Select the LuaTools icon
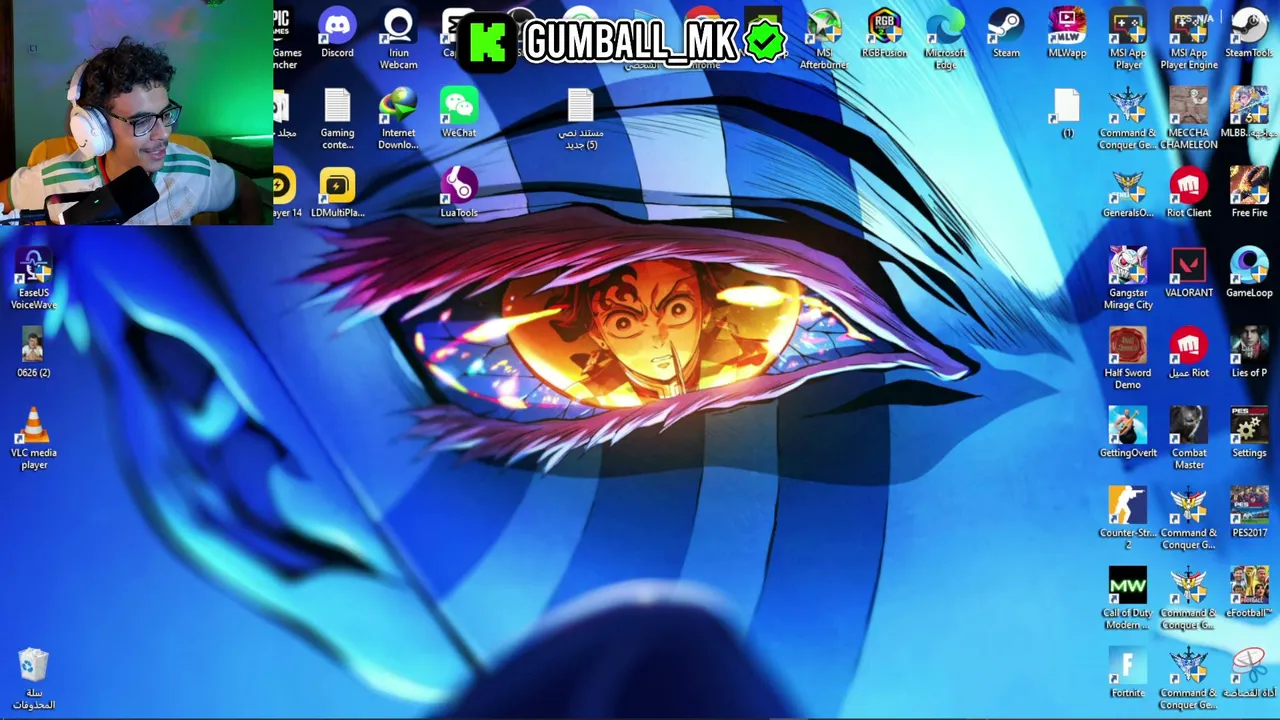Viewport: 1280px width, 720px height. click(x=459, y=193)
